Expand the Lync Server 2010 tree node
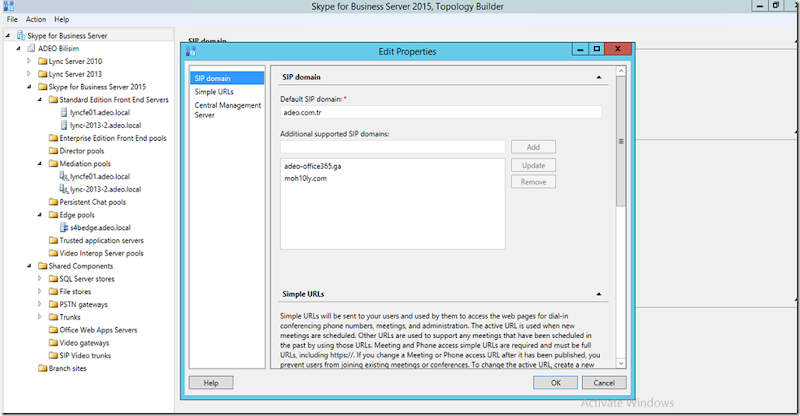 point(29,61)
